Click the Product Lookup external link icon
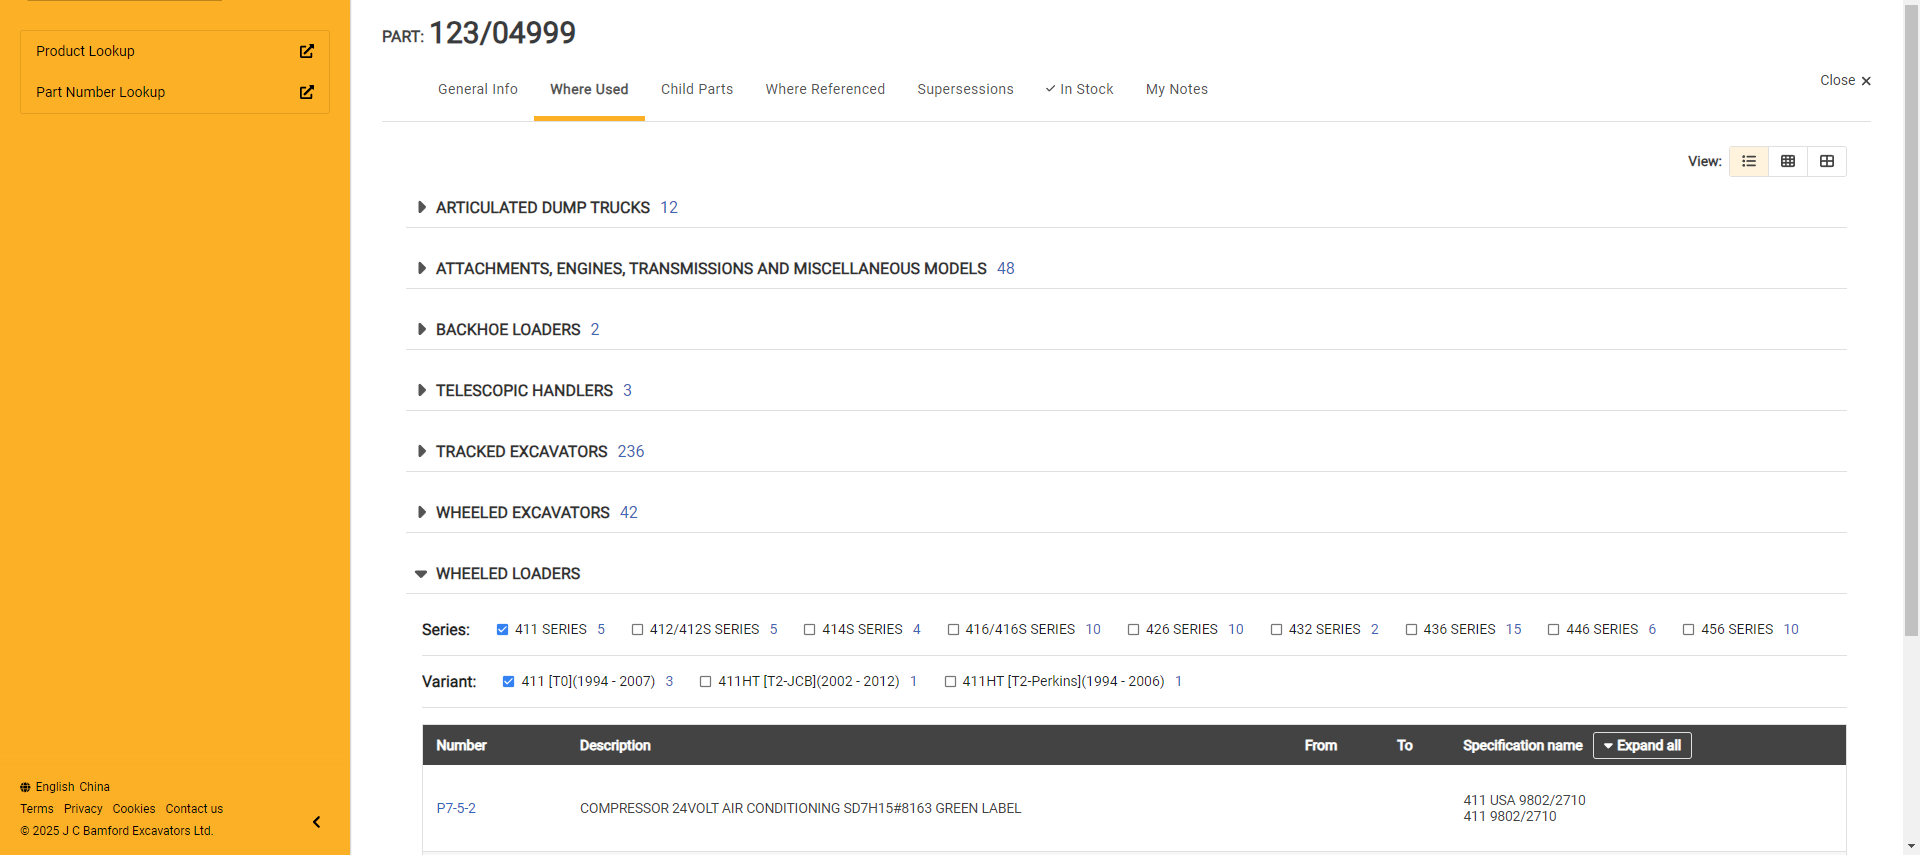 307,51
